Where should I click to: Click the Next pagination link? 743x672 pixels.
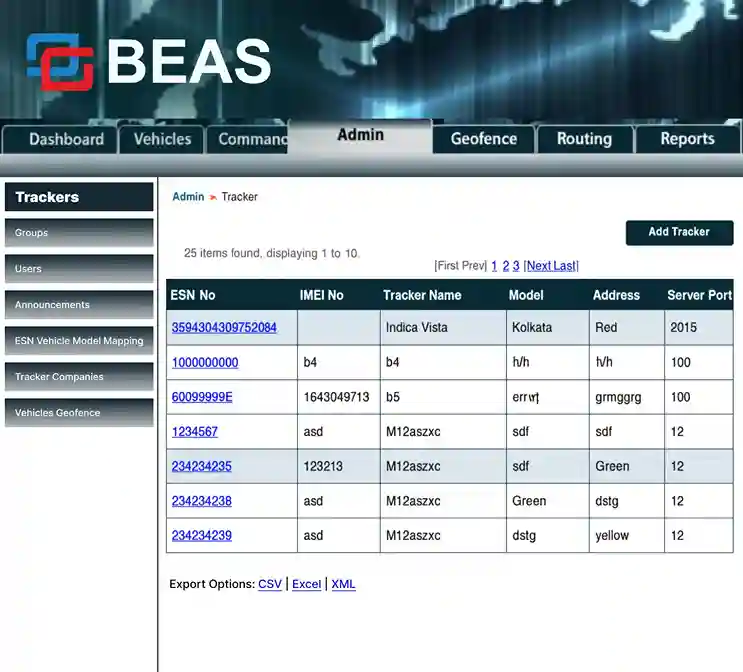point(539,266)
